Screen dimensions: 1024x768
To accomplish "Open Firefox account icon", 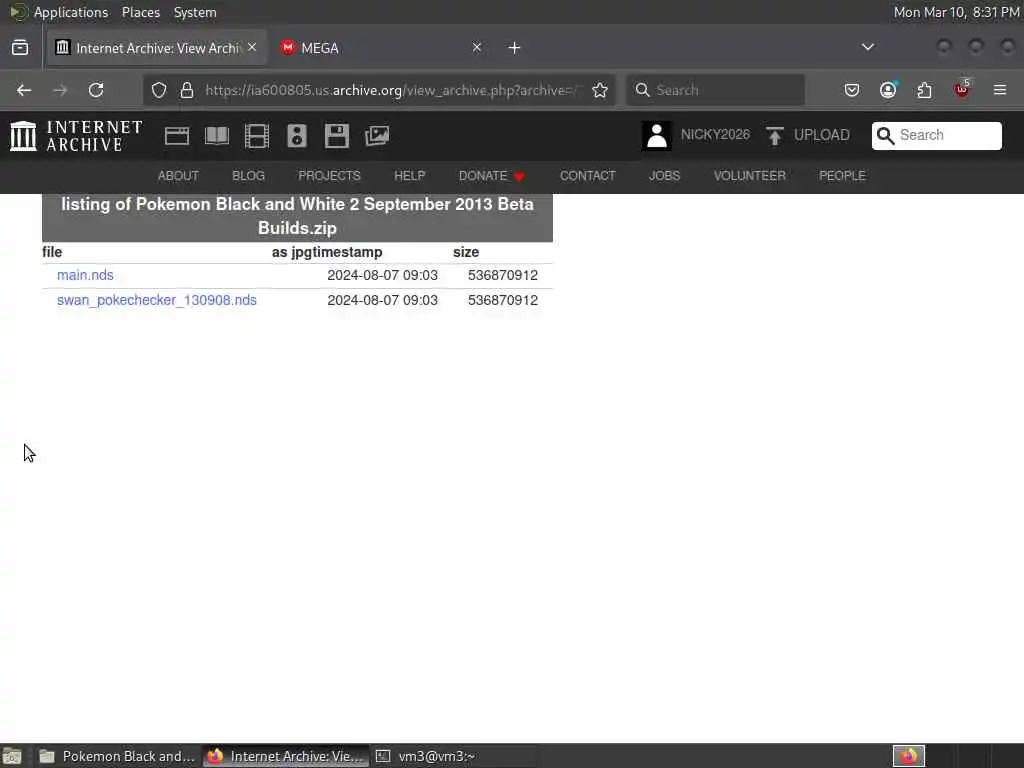I will coord(888,90).
